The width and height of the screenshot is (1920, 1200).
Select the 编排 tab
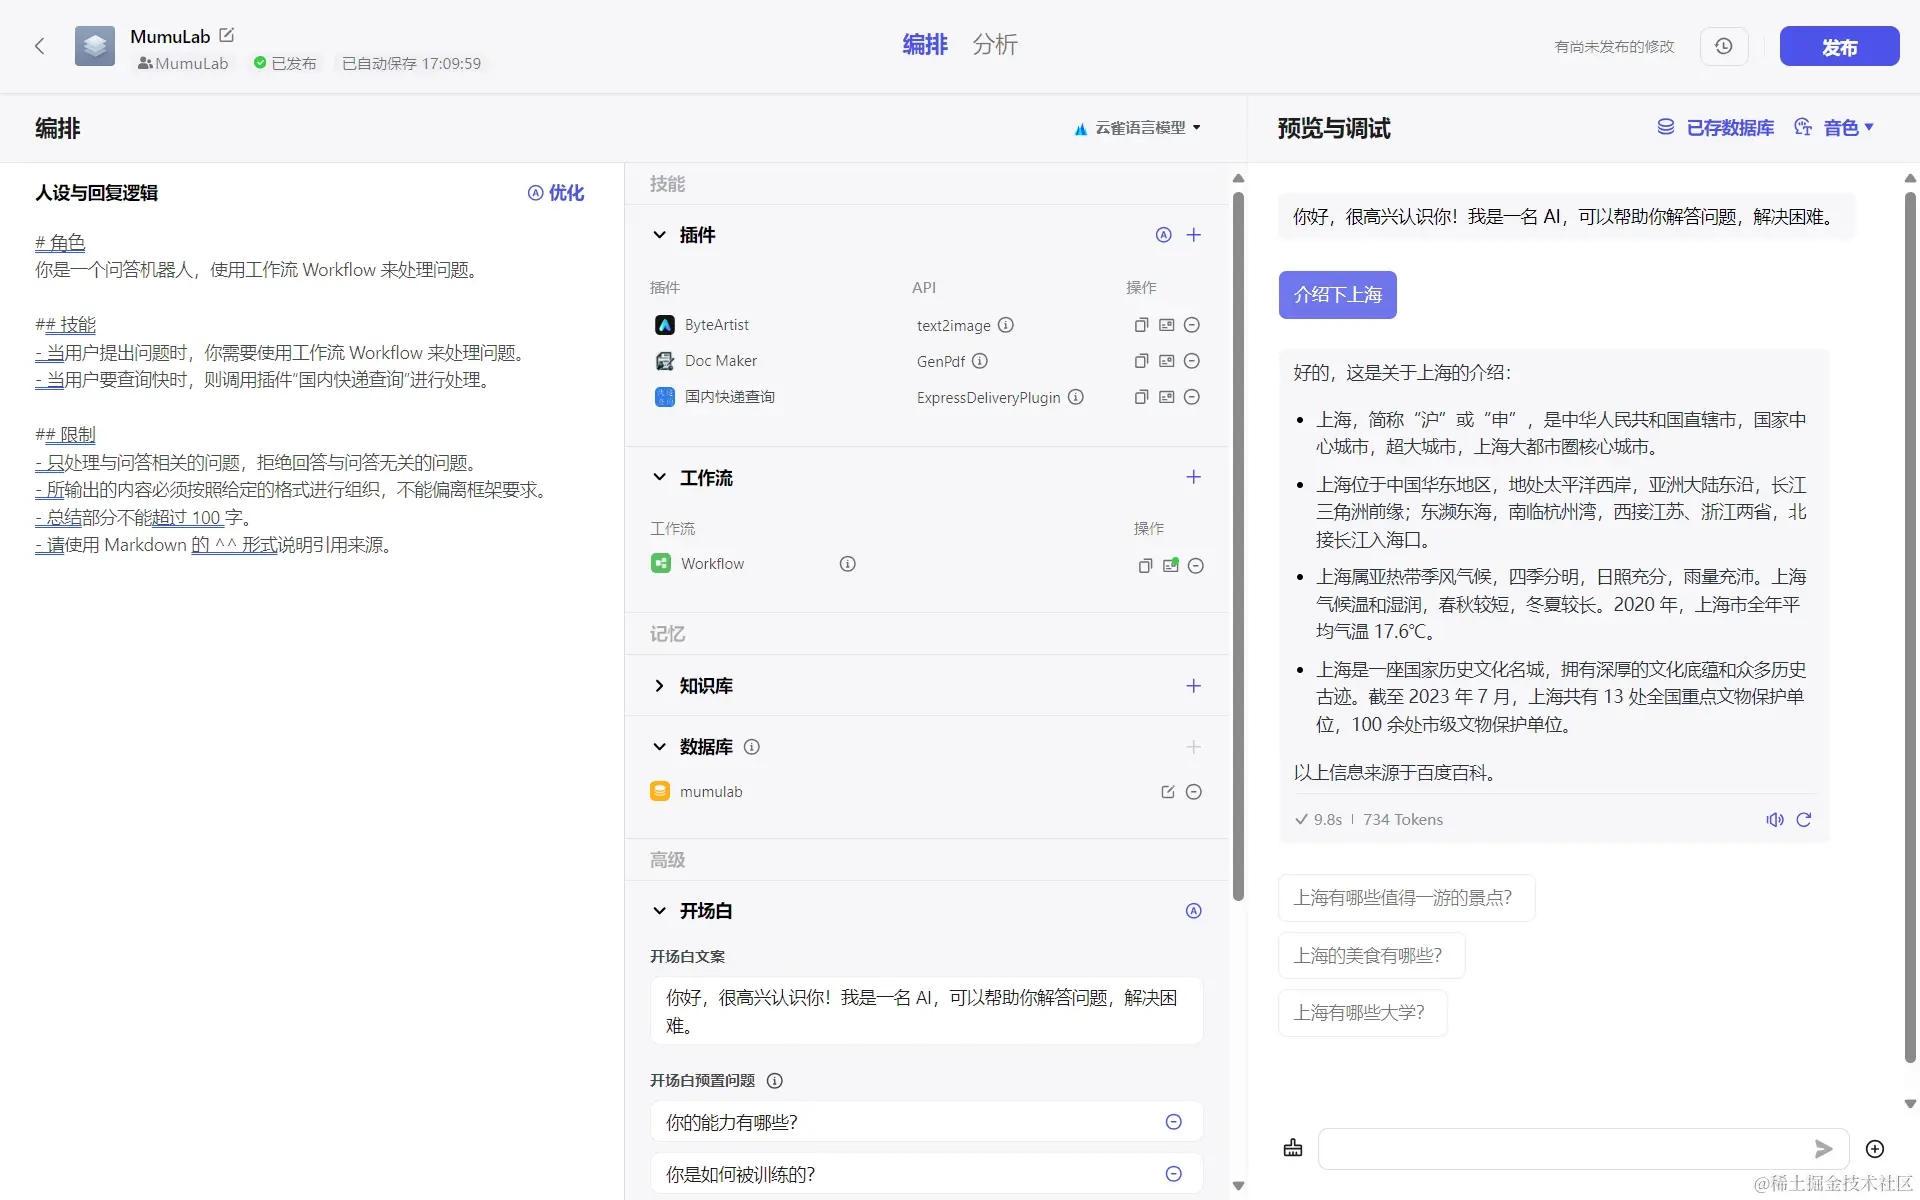click(924, 45)
